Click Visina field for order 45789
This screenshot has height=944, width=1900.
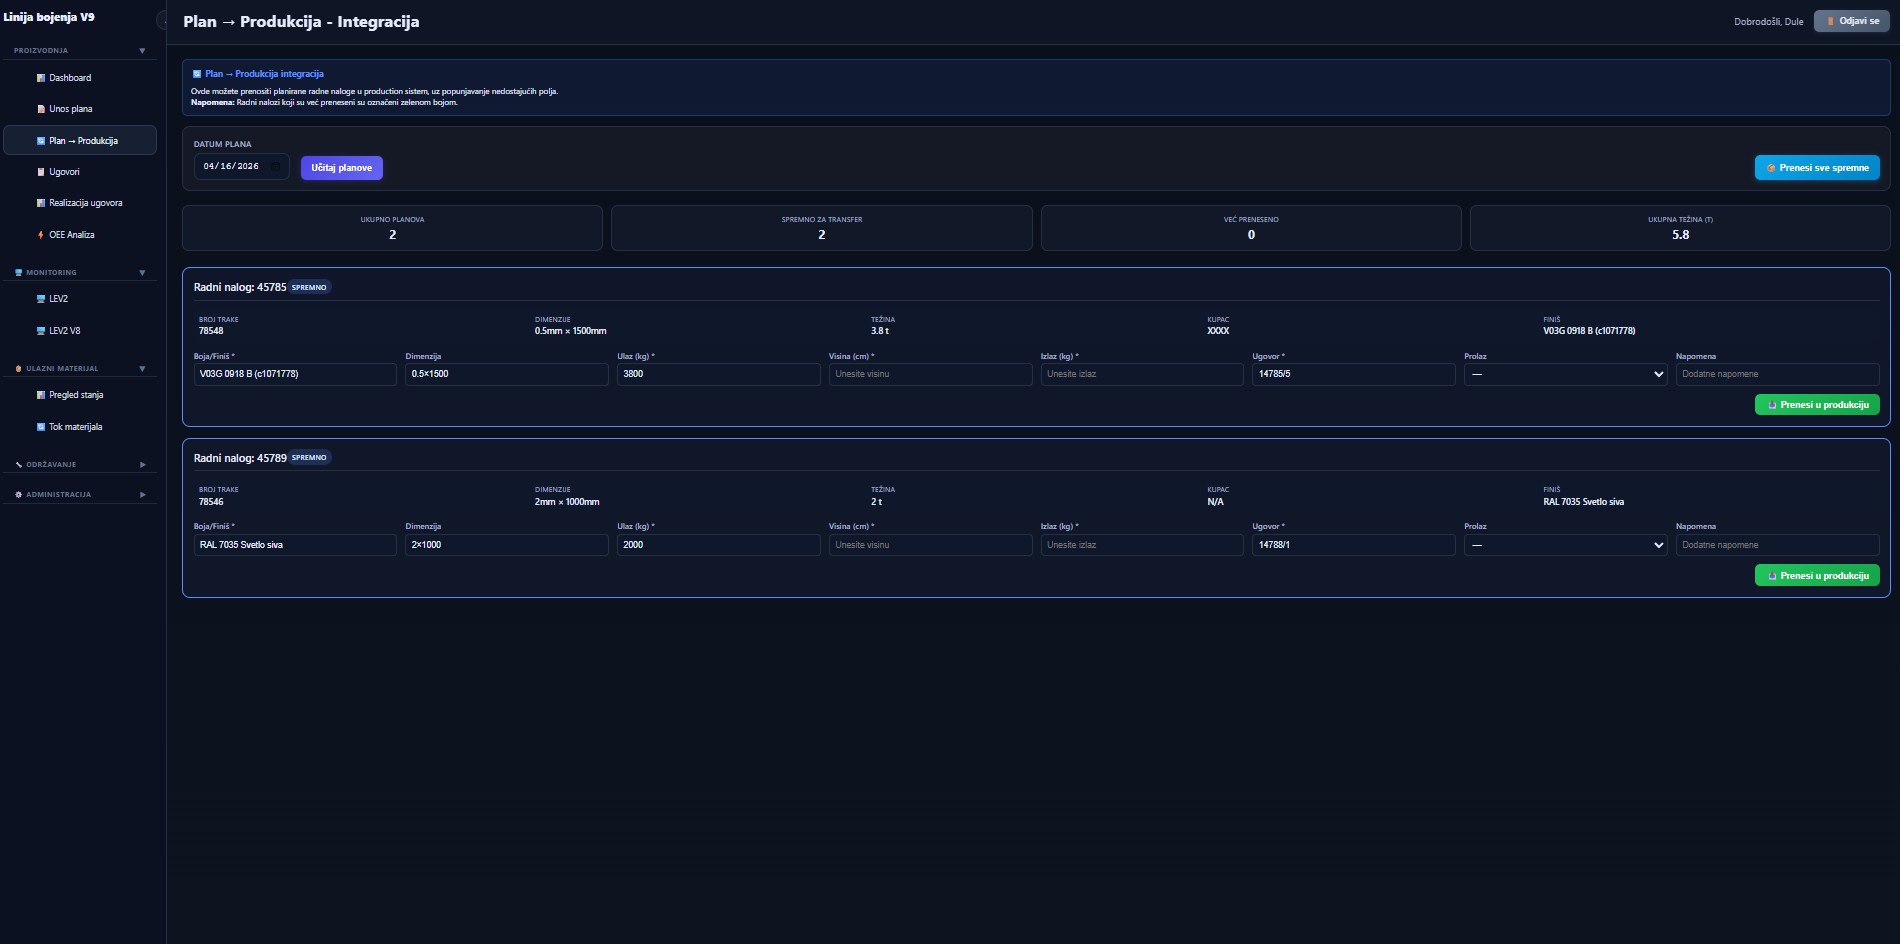pos(930,545)
